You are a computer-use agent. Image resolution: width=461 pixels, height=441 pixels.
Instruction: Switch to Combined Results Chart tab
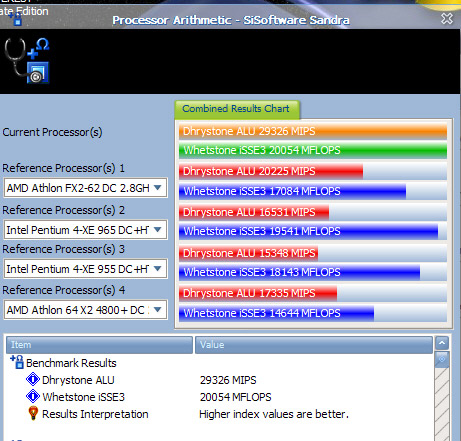coord(237,109)
